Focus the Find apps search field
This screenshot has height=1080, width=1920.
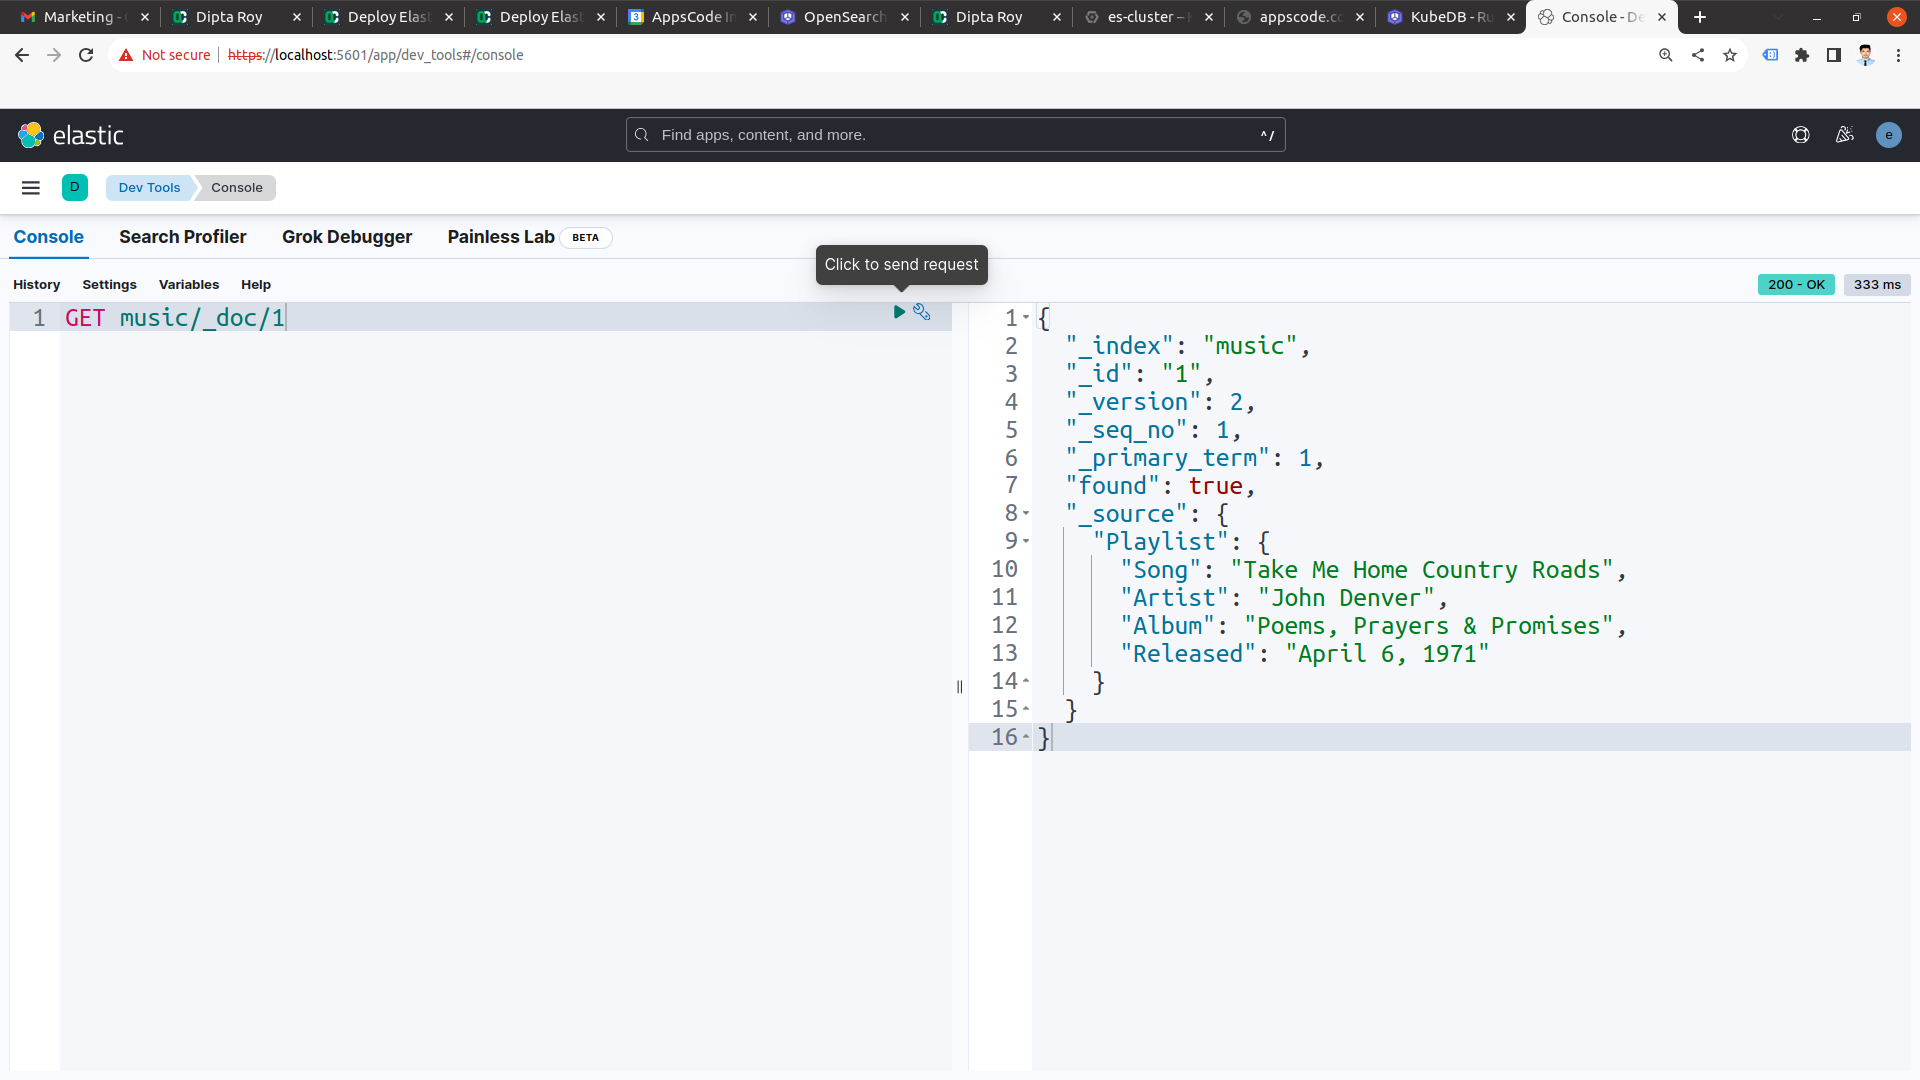pyautogui.click(x=955, y=135)
